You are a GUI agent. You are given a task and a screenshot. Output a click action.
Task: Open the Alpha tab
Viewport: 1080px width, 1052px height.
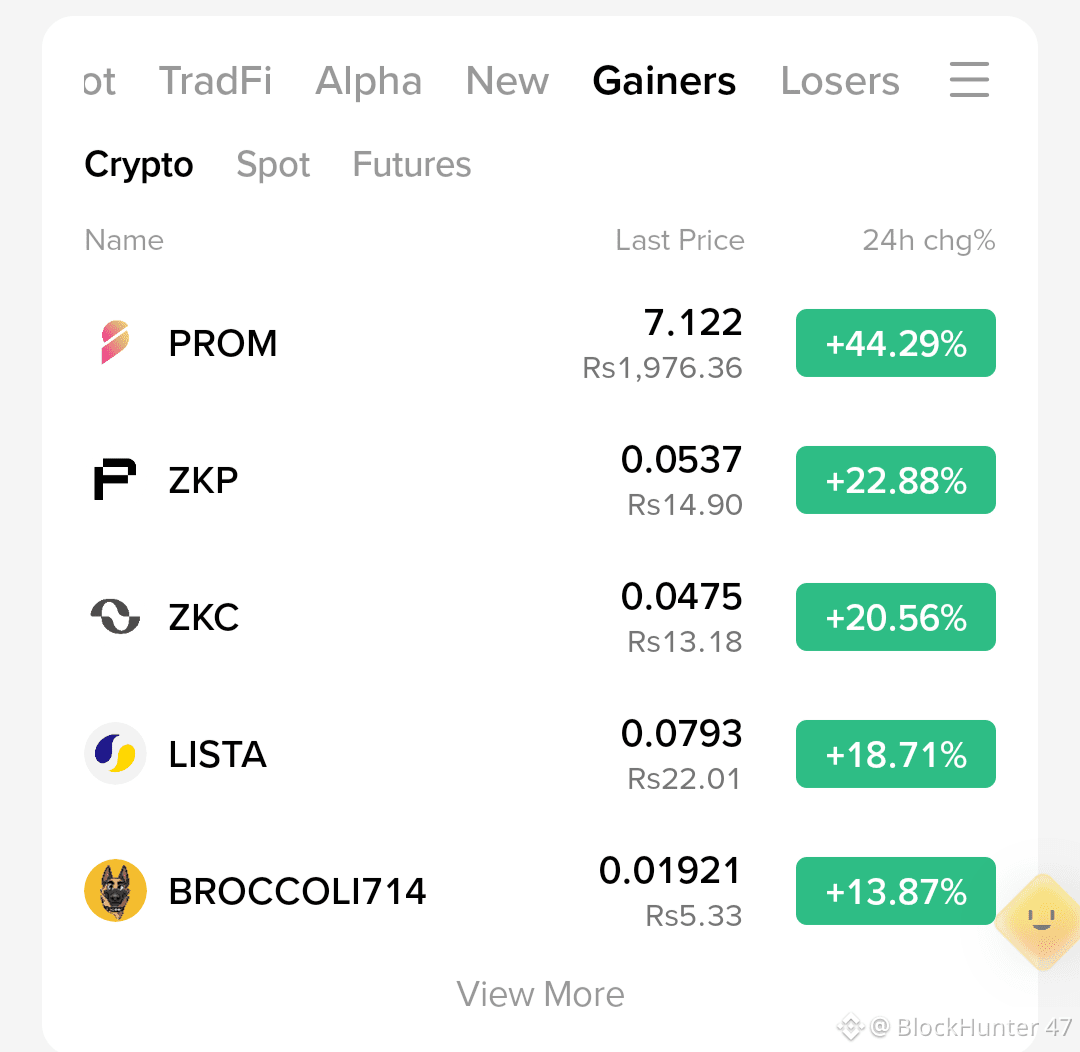368,81
